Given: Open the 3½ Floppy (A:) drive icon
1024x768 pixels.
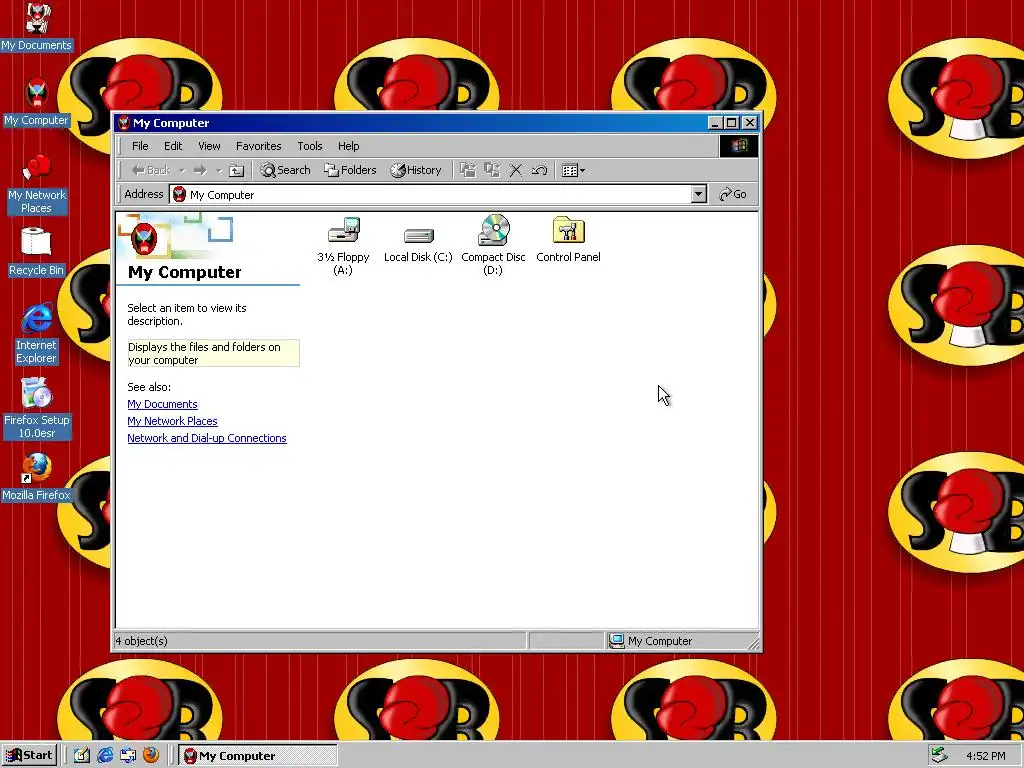Looking at the screenshot, I should click(344, 231).
